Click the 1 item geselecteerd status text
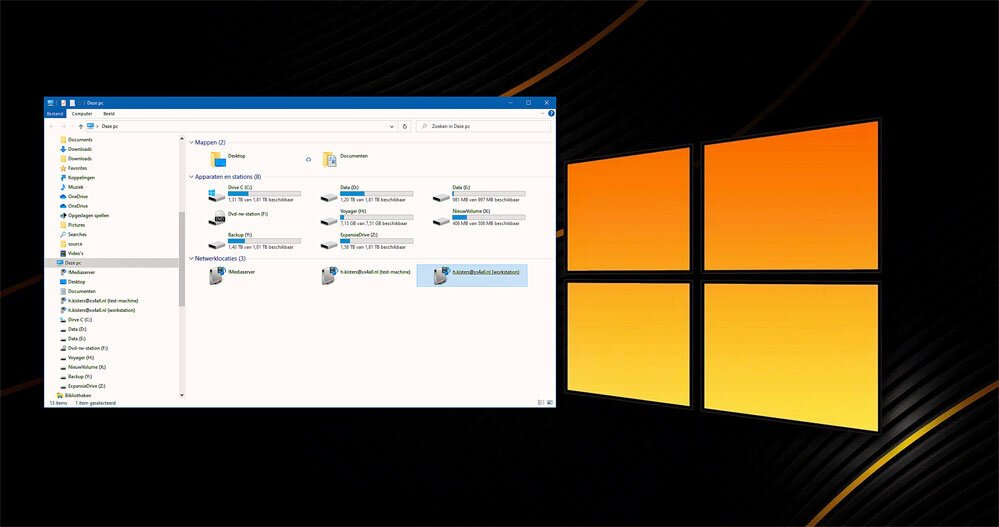The height and width of the screenshot is (527, 999). [96, 403]
